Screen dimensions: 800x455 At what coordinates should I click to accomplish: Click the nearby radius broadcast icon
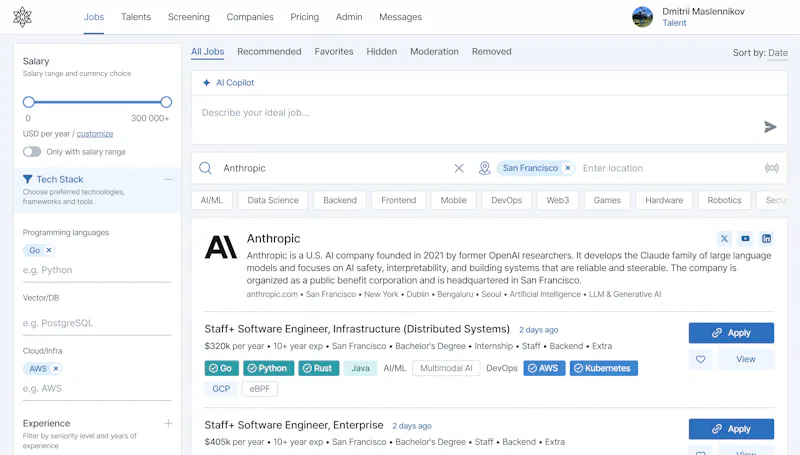click(x=771, y=168)
